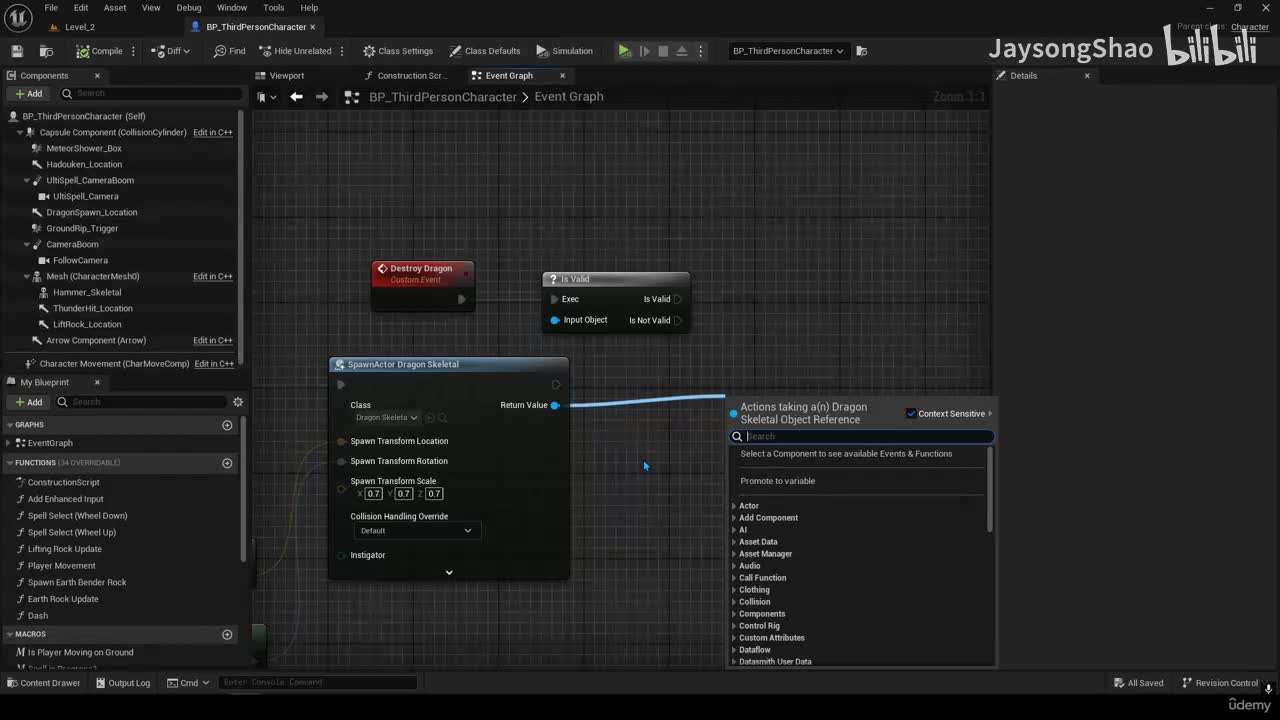This screenshot has width=1280, height=720.
Task: Click the back navigation arrow in graph
Action: pos(296,97)
